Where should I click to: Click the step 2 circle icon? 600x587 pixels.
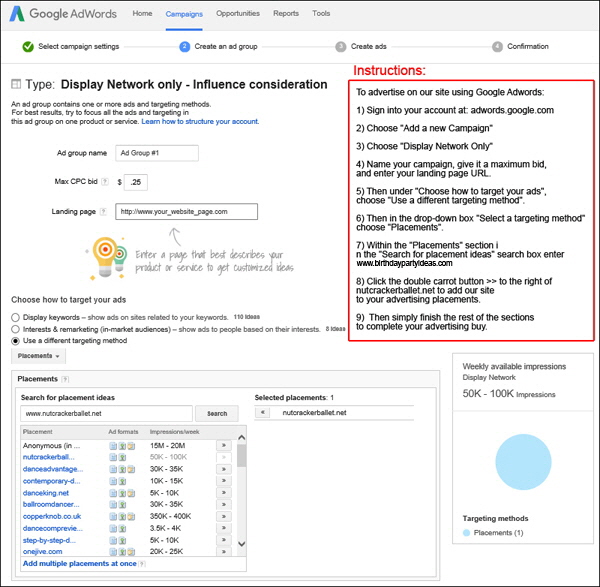pyautogui.click(x=184, y=47)
